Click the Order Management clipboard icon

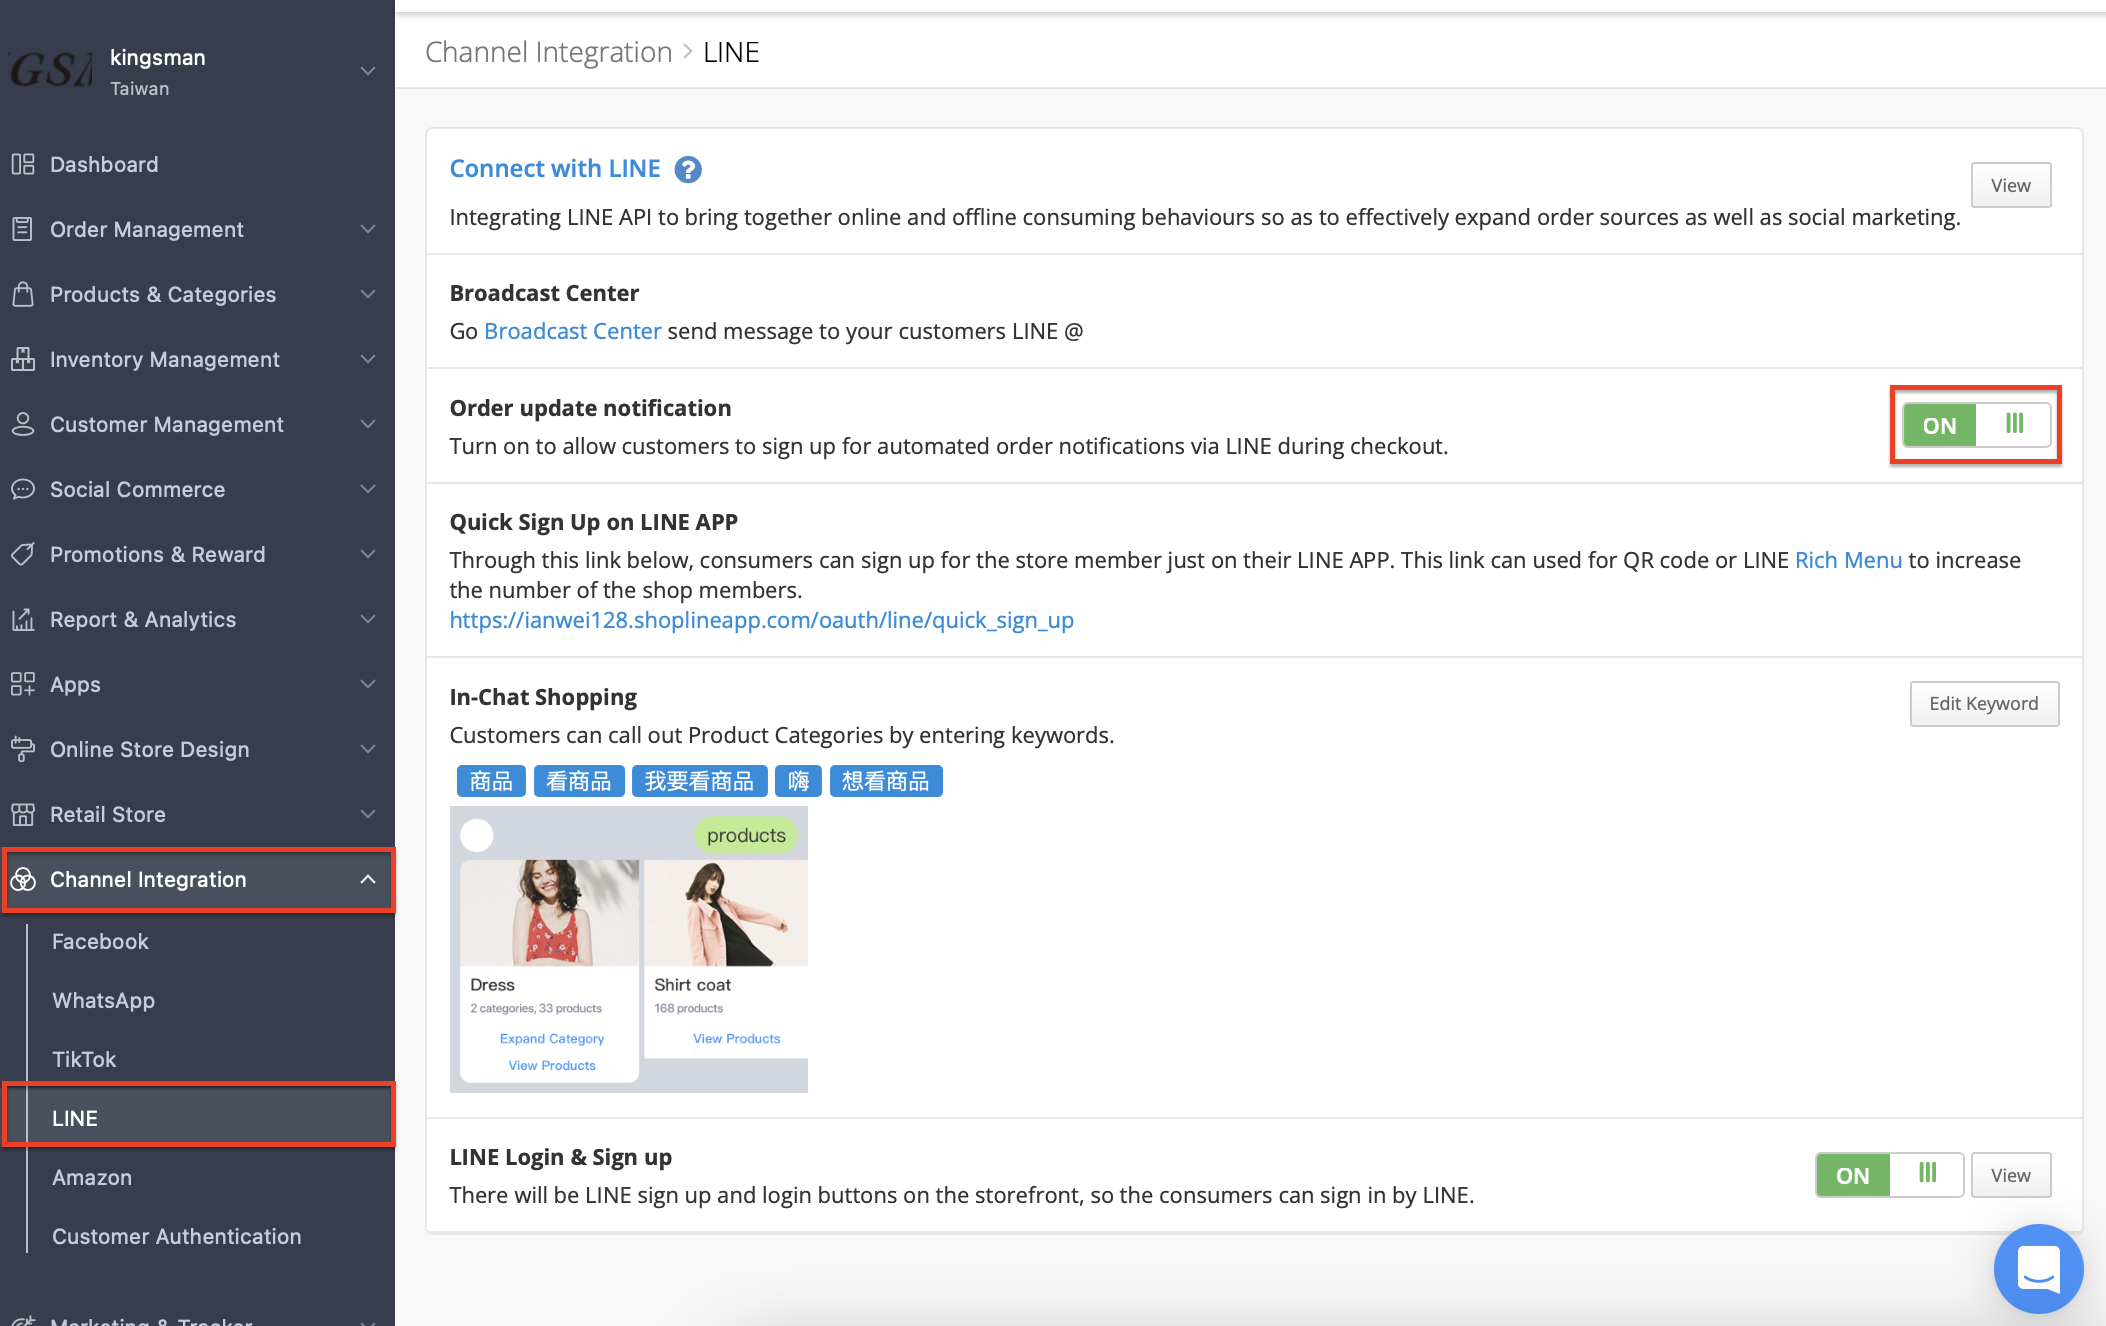click(x=23, y=229)
